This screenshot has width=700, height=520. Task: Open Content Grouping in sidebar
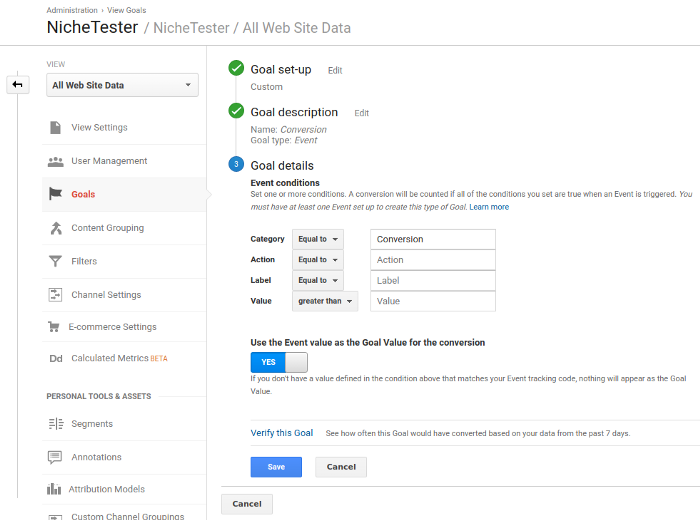[x=108, y=228]
